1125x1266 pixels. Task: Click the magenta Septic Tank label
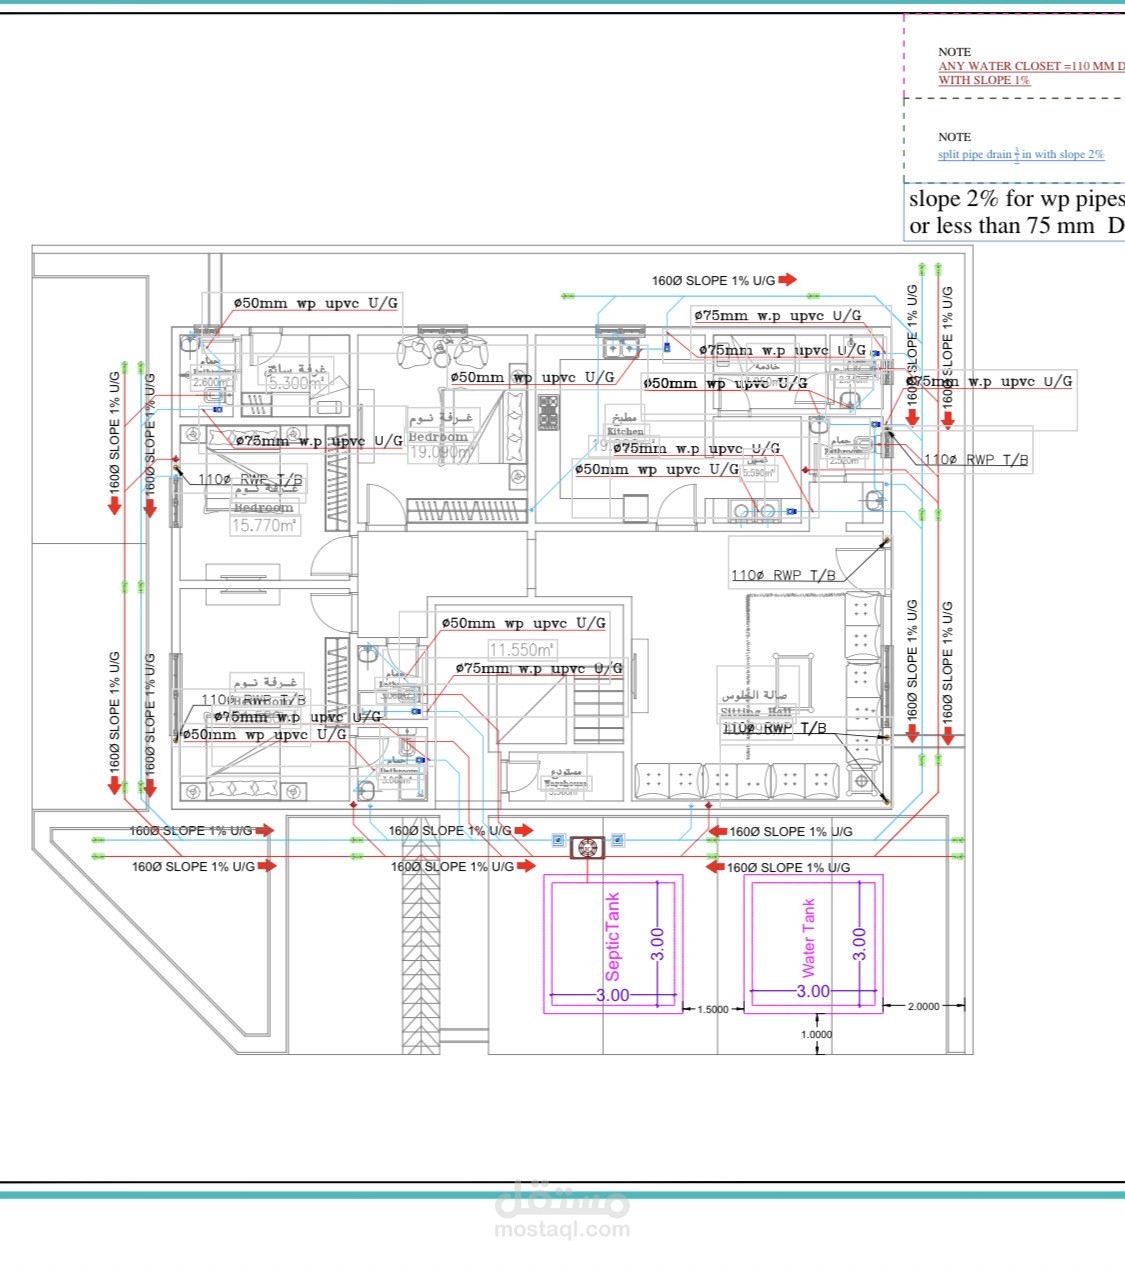(x=613, y=937)
